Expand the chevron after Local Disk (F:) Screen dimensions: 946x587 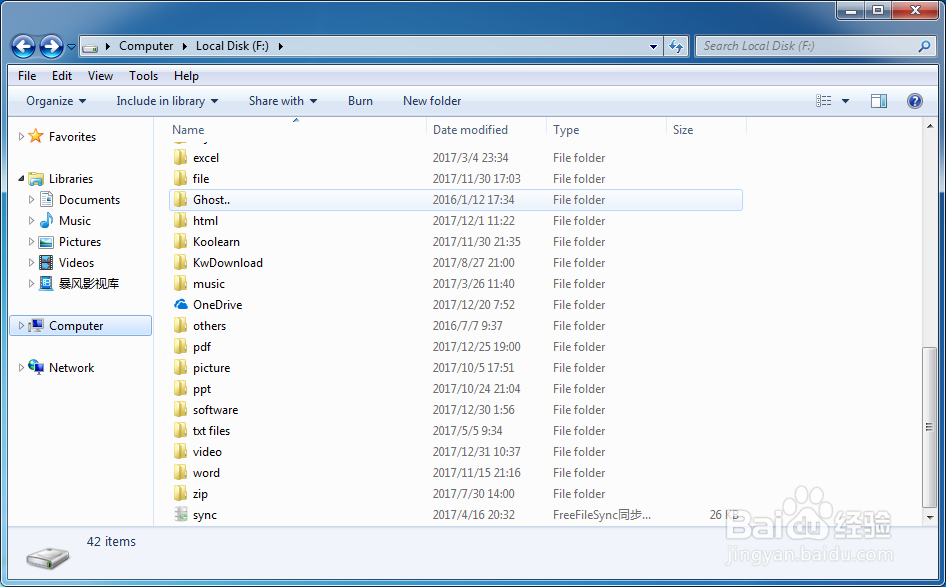281,46
